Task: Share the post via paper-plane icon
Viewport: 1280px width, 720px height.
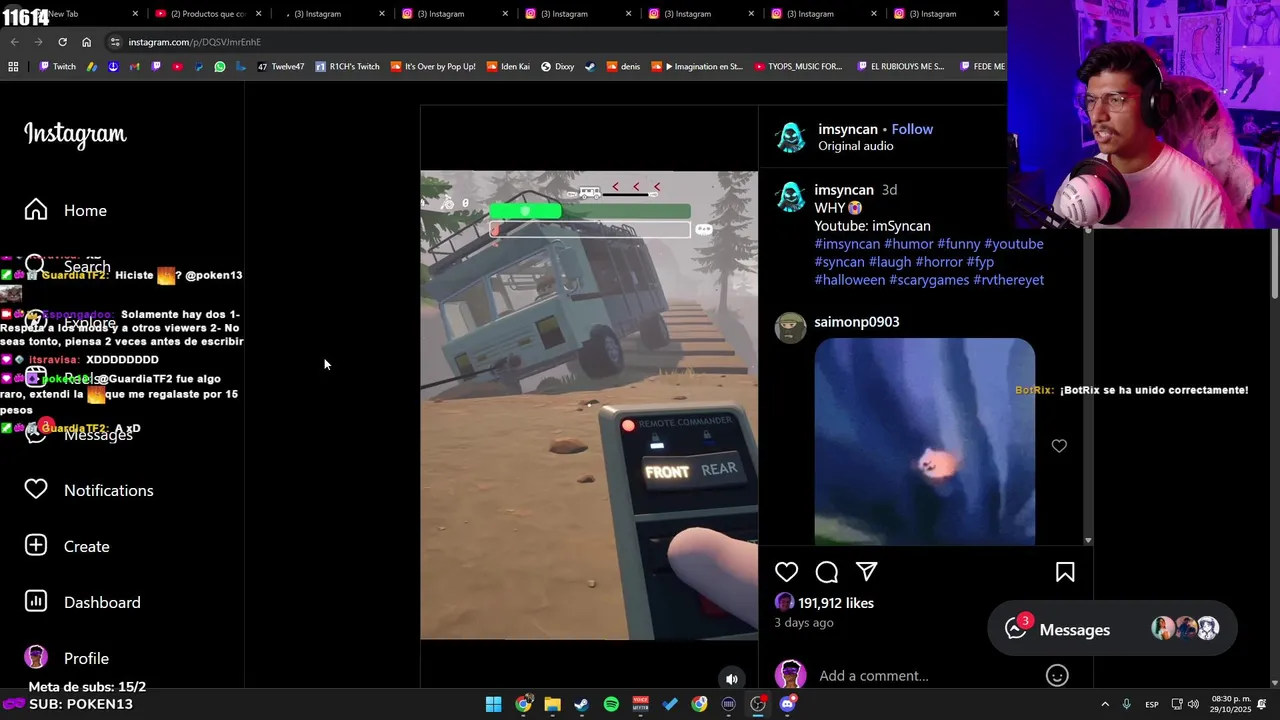Action: 866,572
